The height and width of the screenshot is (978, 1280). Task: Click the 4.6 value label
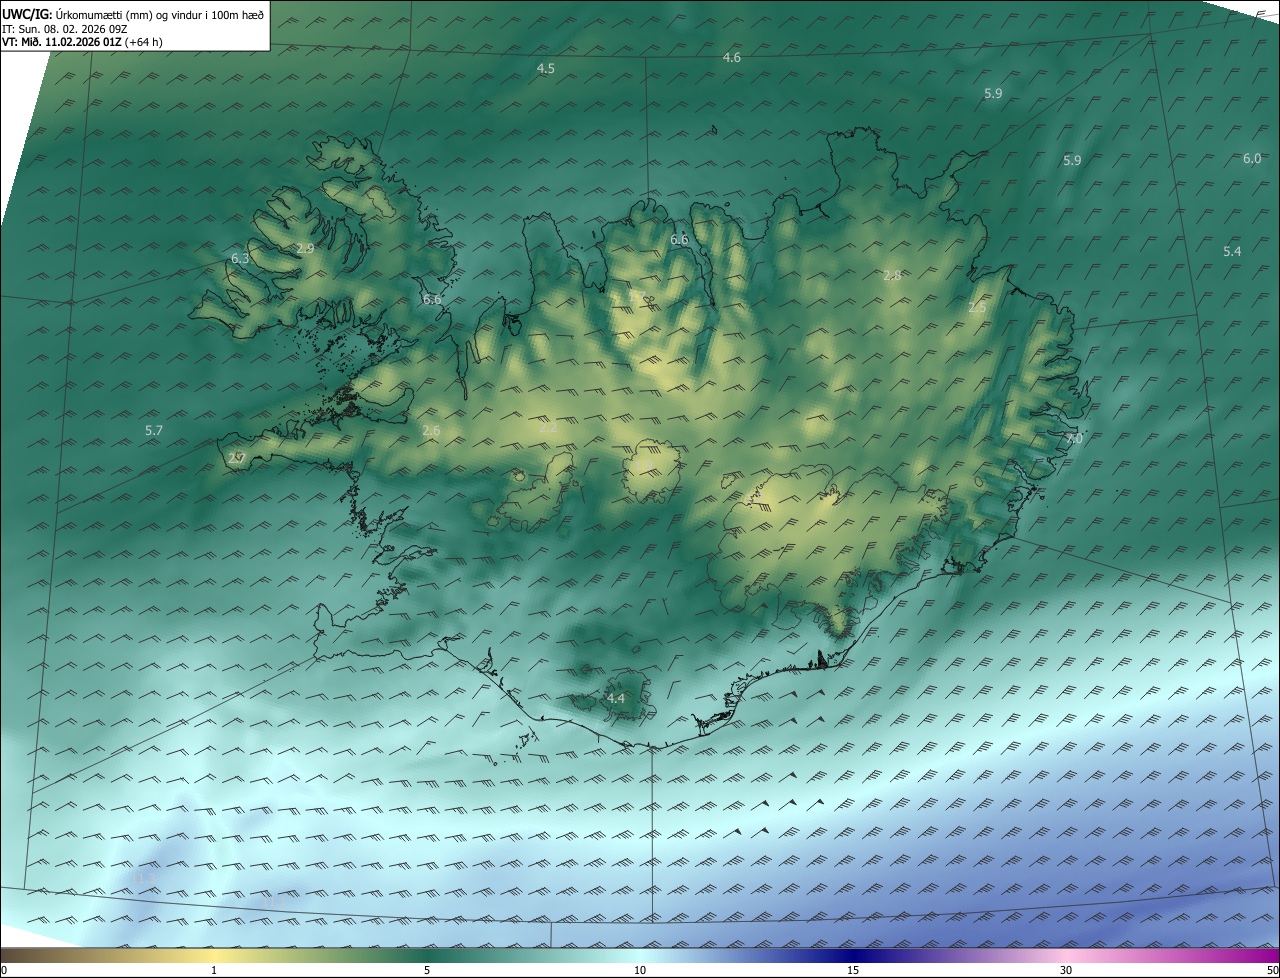[x=732, y=58]
